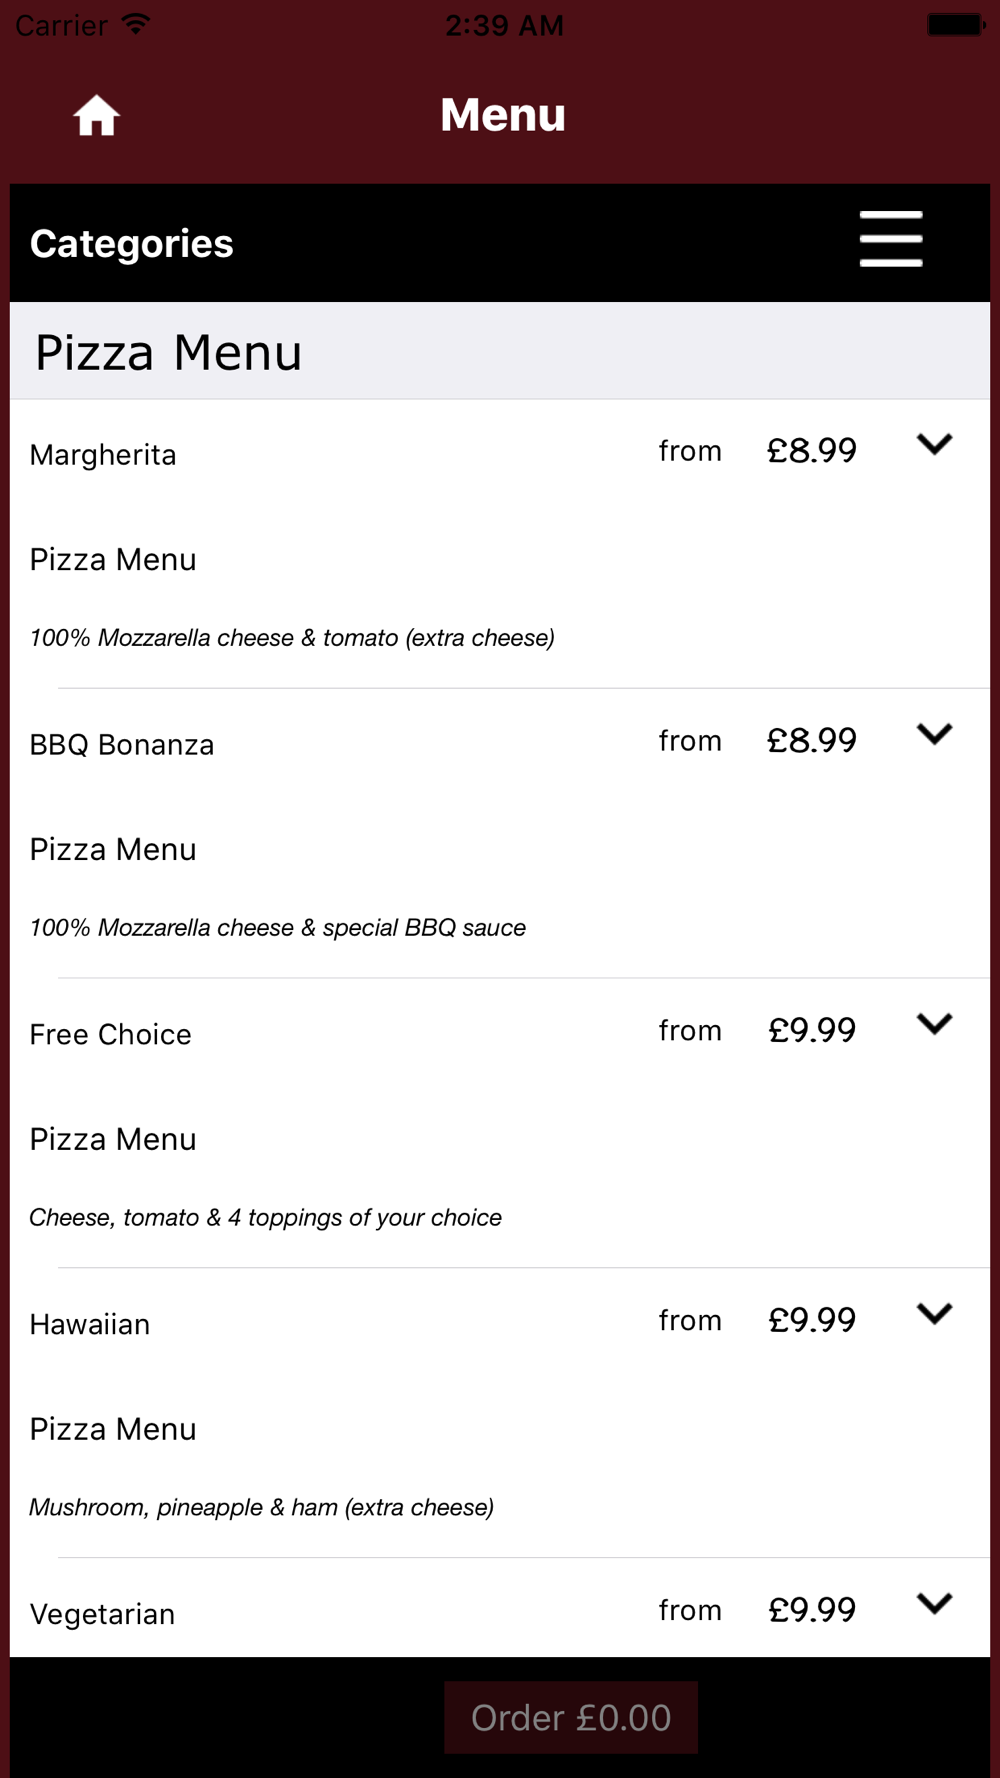Expand the Hawaiian chevron arrow
Image resolution: width=1000 pixels, height=1778 pixels.
coord(934,1314)
